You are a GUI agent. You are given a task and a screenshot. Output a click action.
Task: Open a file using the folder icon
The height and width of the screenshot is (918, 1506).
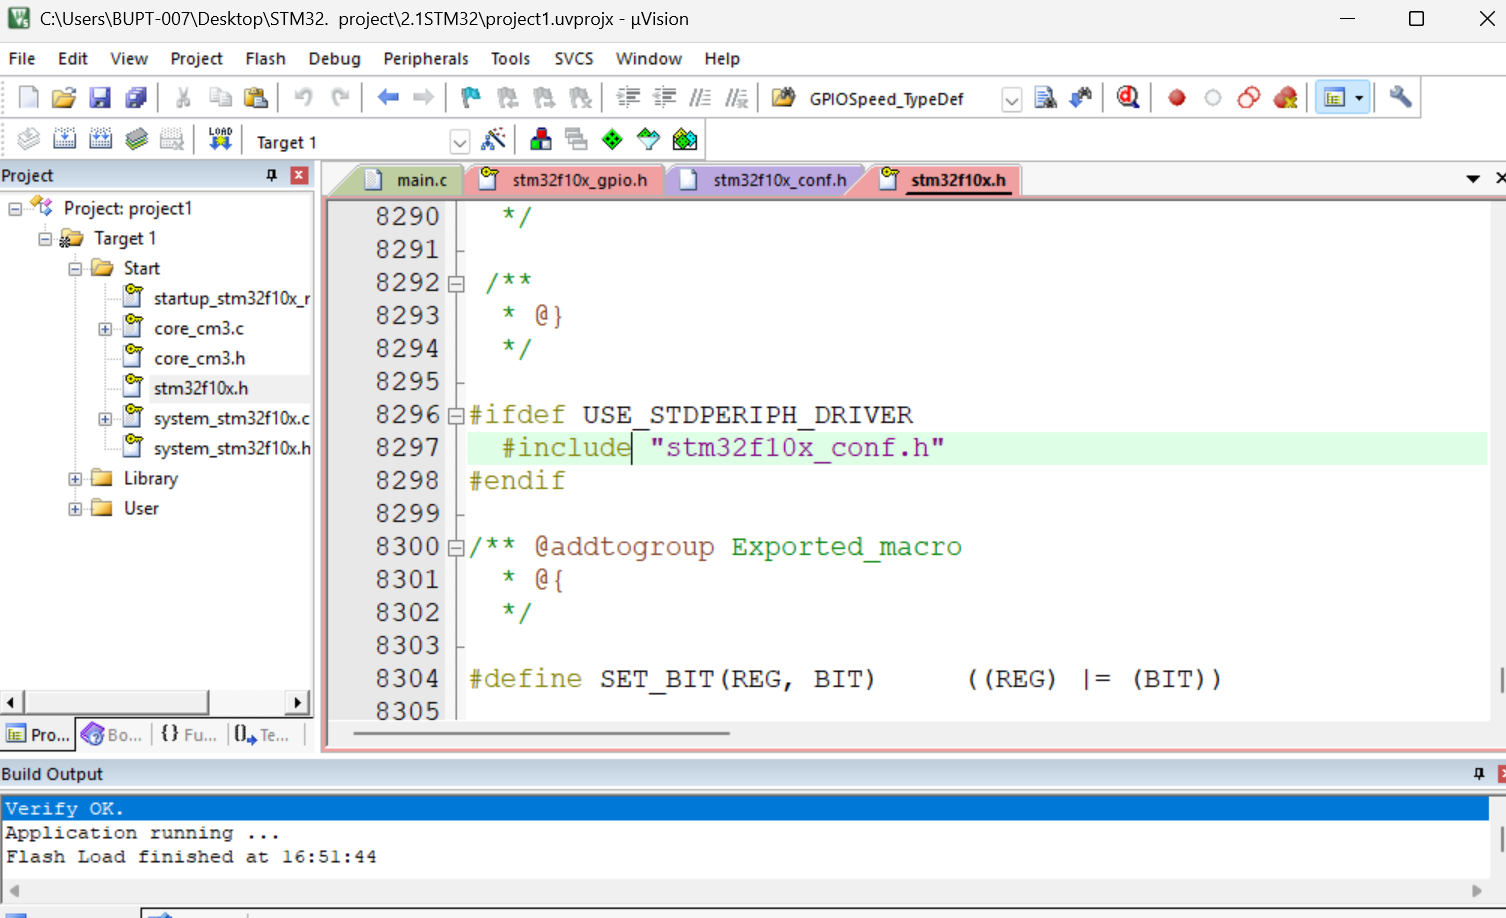pyautogui.click(x=64, y=97)
